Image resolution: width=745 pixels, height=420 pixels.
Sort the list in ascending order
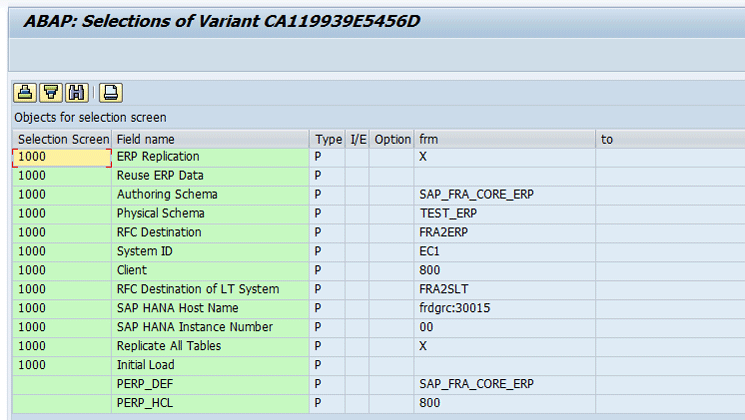tap(25, 93)
